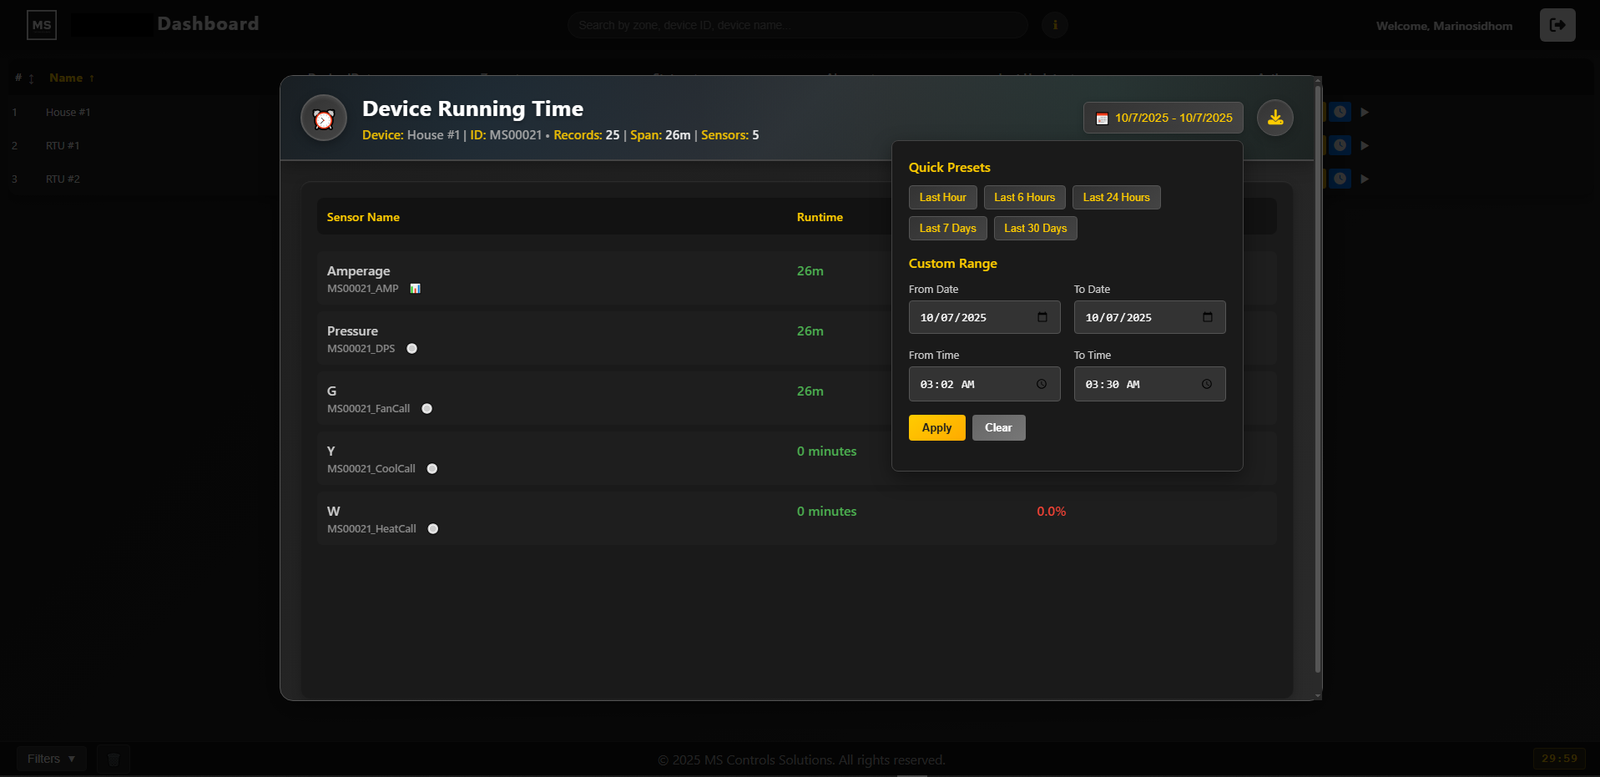Click the From Time field showing 03:02 AM
This screenshot has height=777, width=1600.
pos(984,384)
